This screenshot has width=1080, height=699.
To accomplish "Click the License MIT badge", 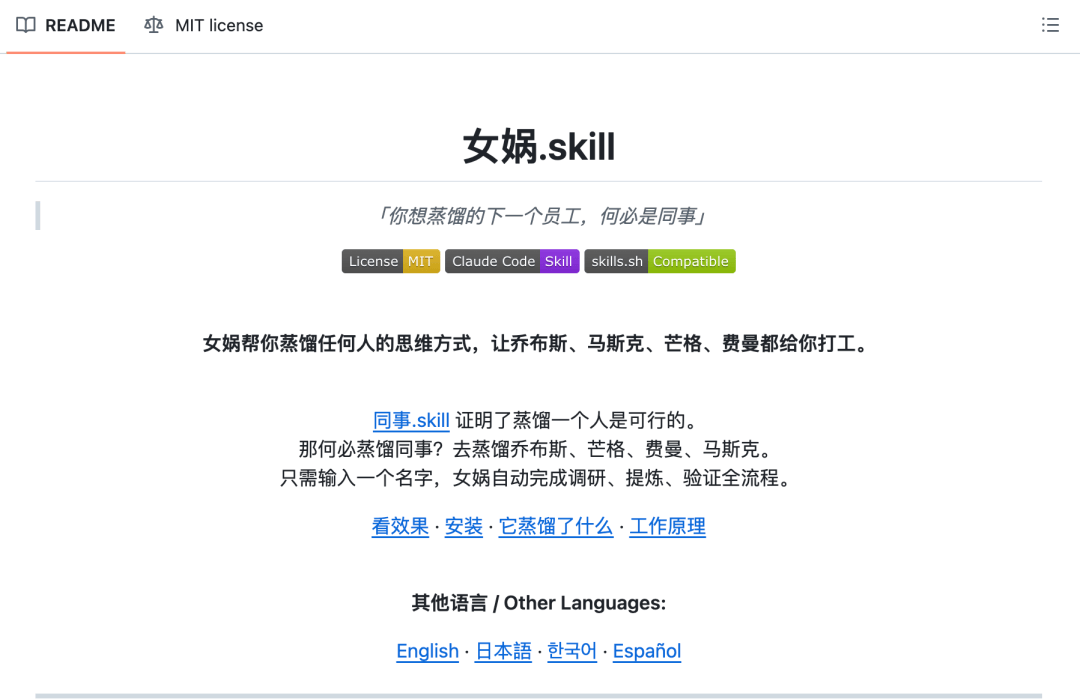I will click(x=390, y=261).
